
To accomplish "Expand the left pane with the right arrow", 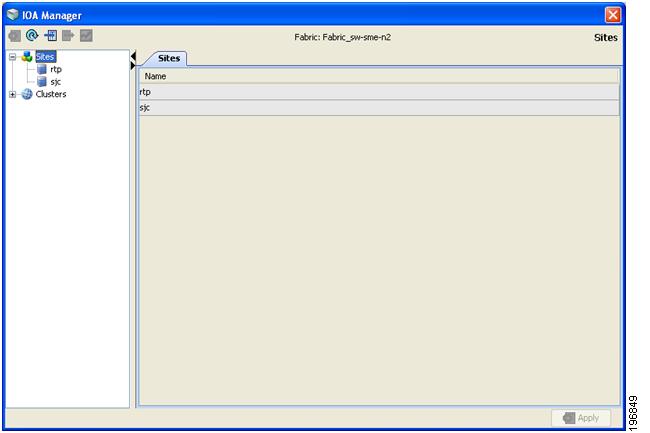I will pyautogui.click(x=133, y=65).
